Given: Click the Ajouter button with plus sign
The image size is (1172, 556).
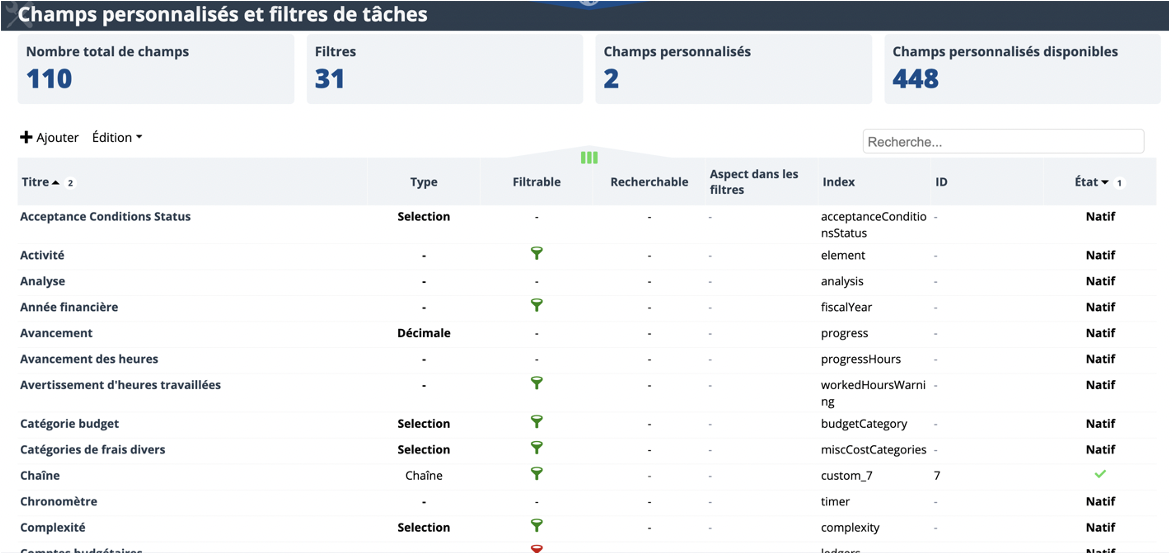Looking at the screenshot, I should (x=49, y=138).
